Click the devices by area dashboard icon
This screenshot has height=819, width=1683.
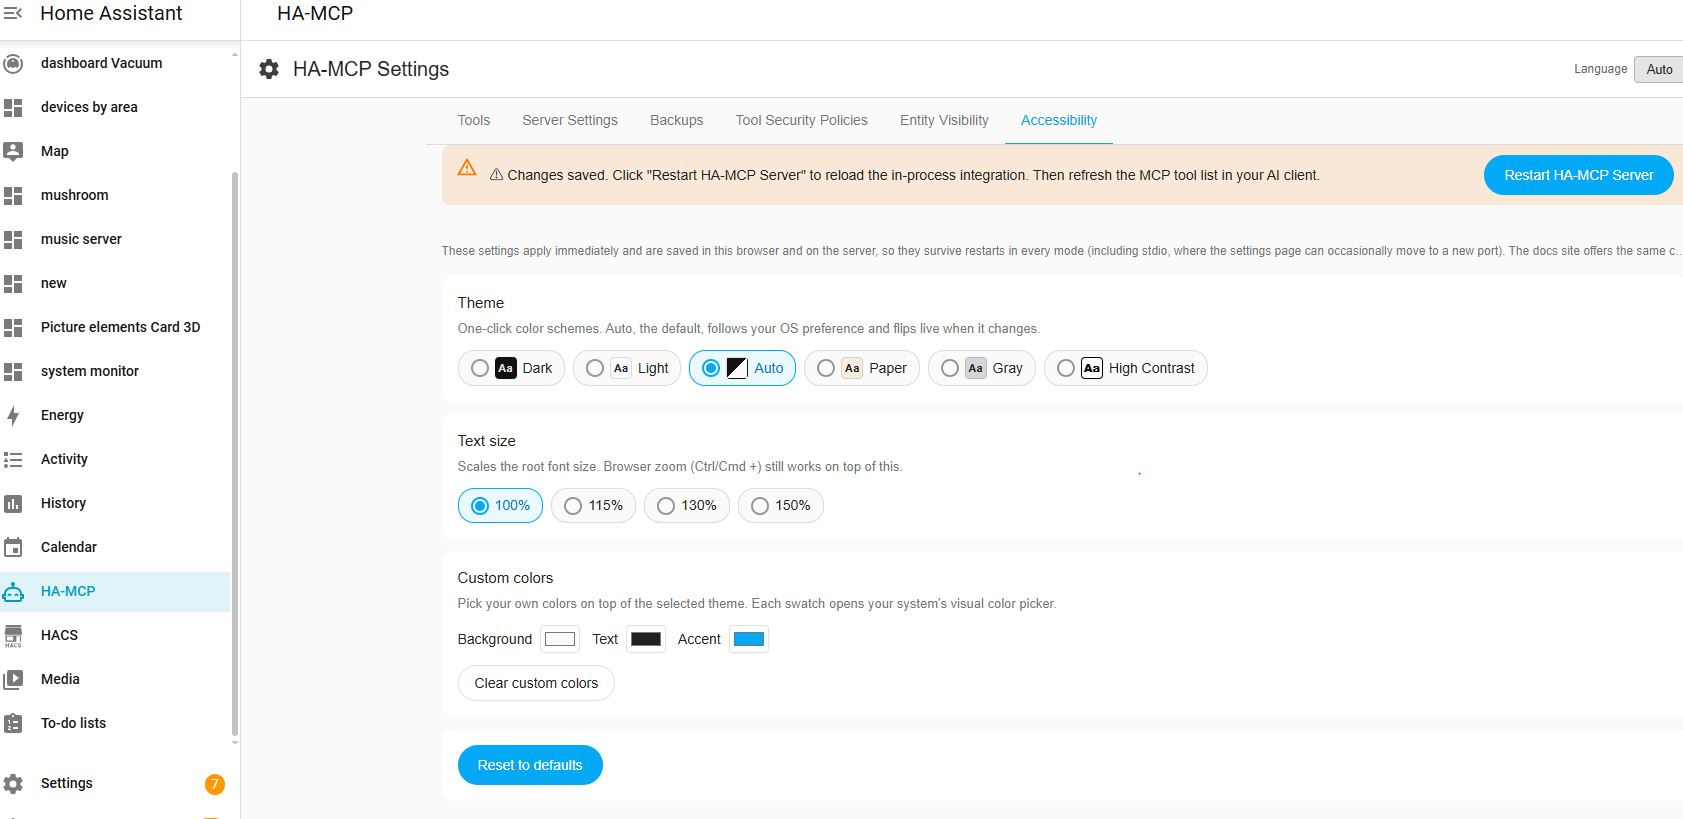13,107
